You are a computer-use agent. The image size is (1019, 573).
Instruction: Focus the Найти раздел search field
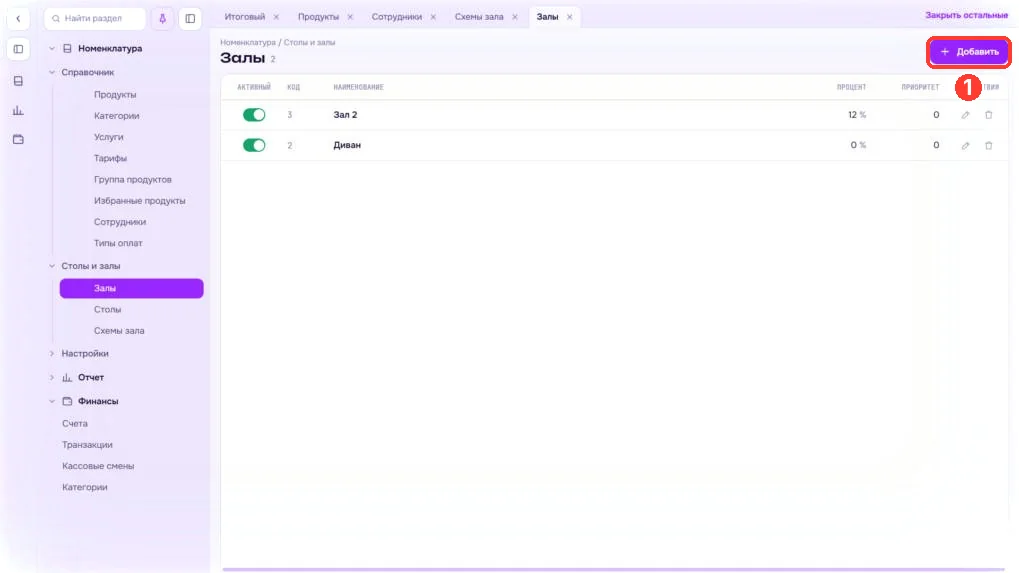point(95,18)
